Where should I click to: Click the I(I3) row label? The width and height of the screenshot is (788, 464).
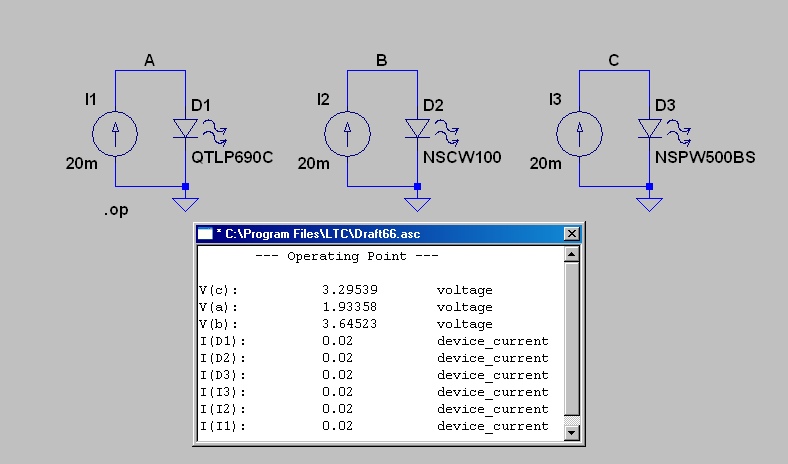click(223, 392)
